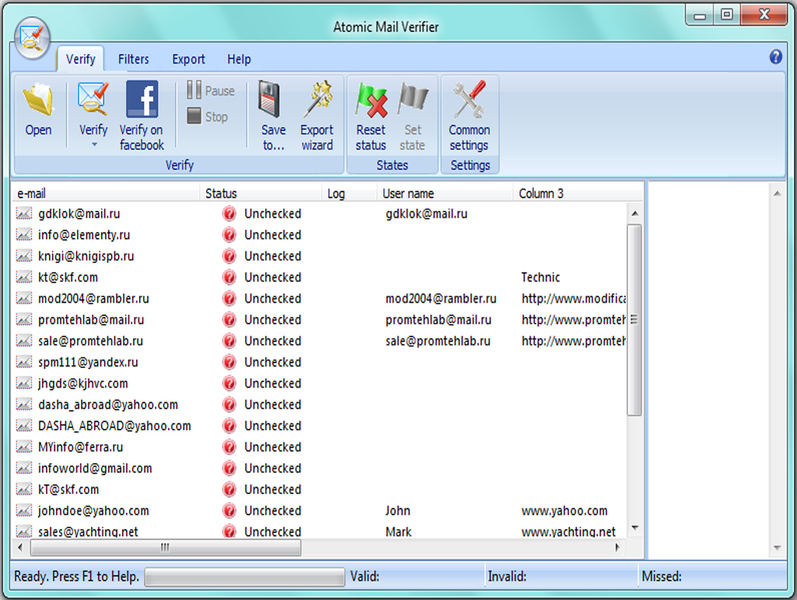Click the horizontal scrollbar thumb
The width and height of the screenshot is (797, 600).
(x=165, y=548)
